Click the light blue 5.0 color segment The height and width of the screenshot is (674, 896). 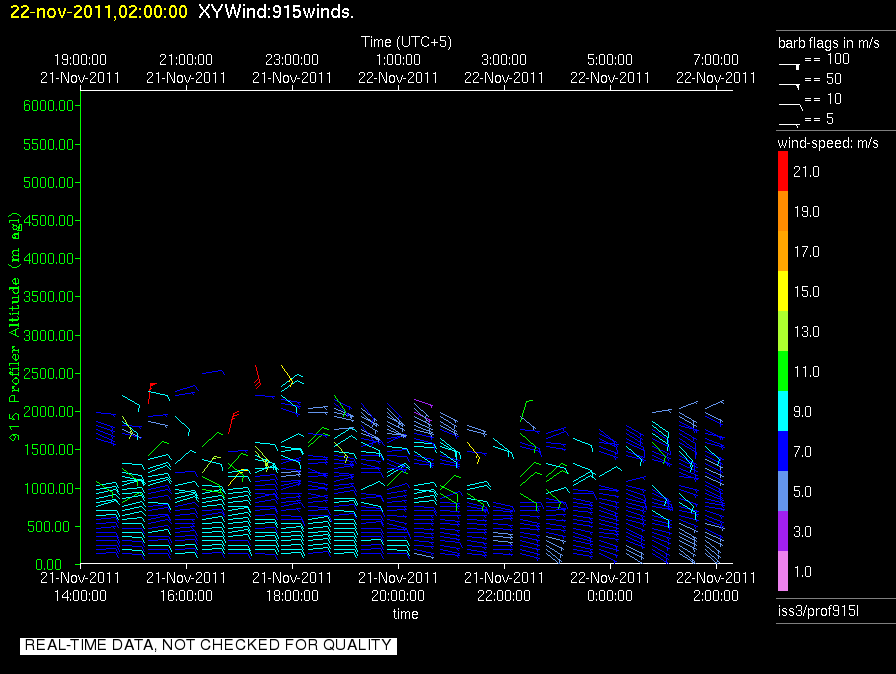pos(783,491)
